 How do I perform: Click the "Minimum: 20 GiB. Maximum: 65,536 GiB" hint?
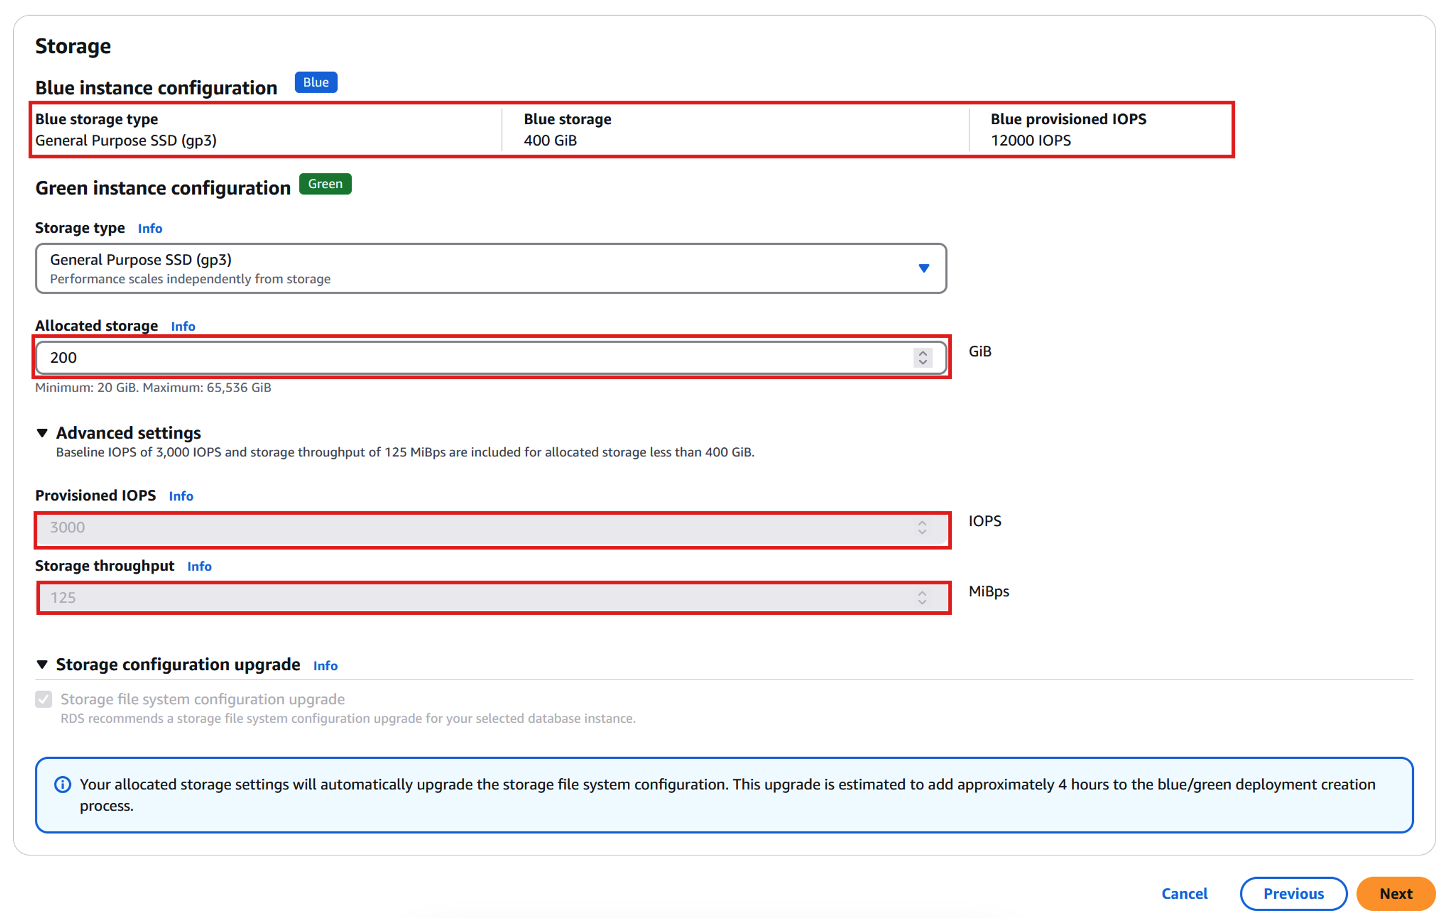coord(153,388)
